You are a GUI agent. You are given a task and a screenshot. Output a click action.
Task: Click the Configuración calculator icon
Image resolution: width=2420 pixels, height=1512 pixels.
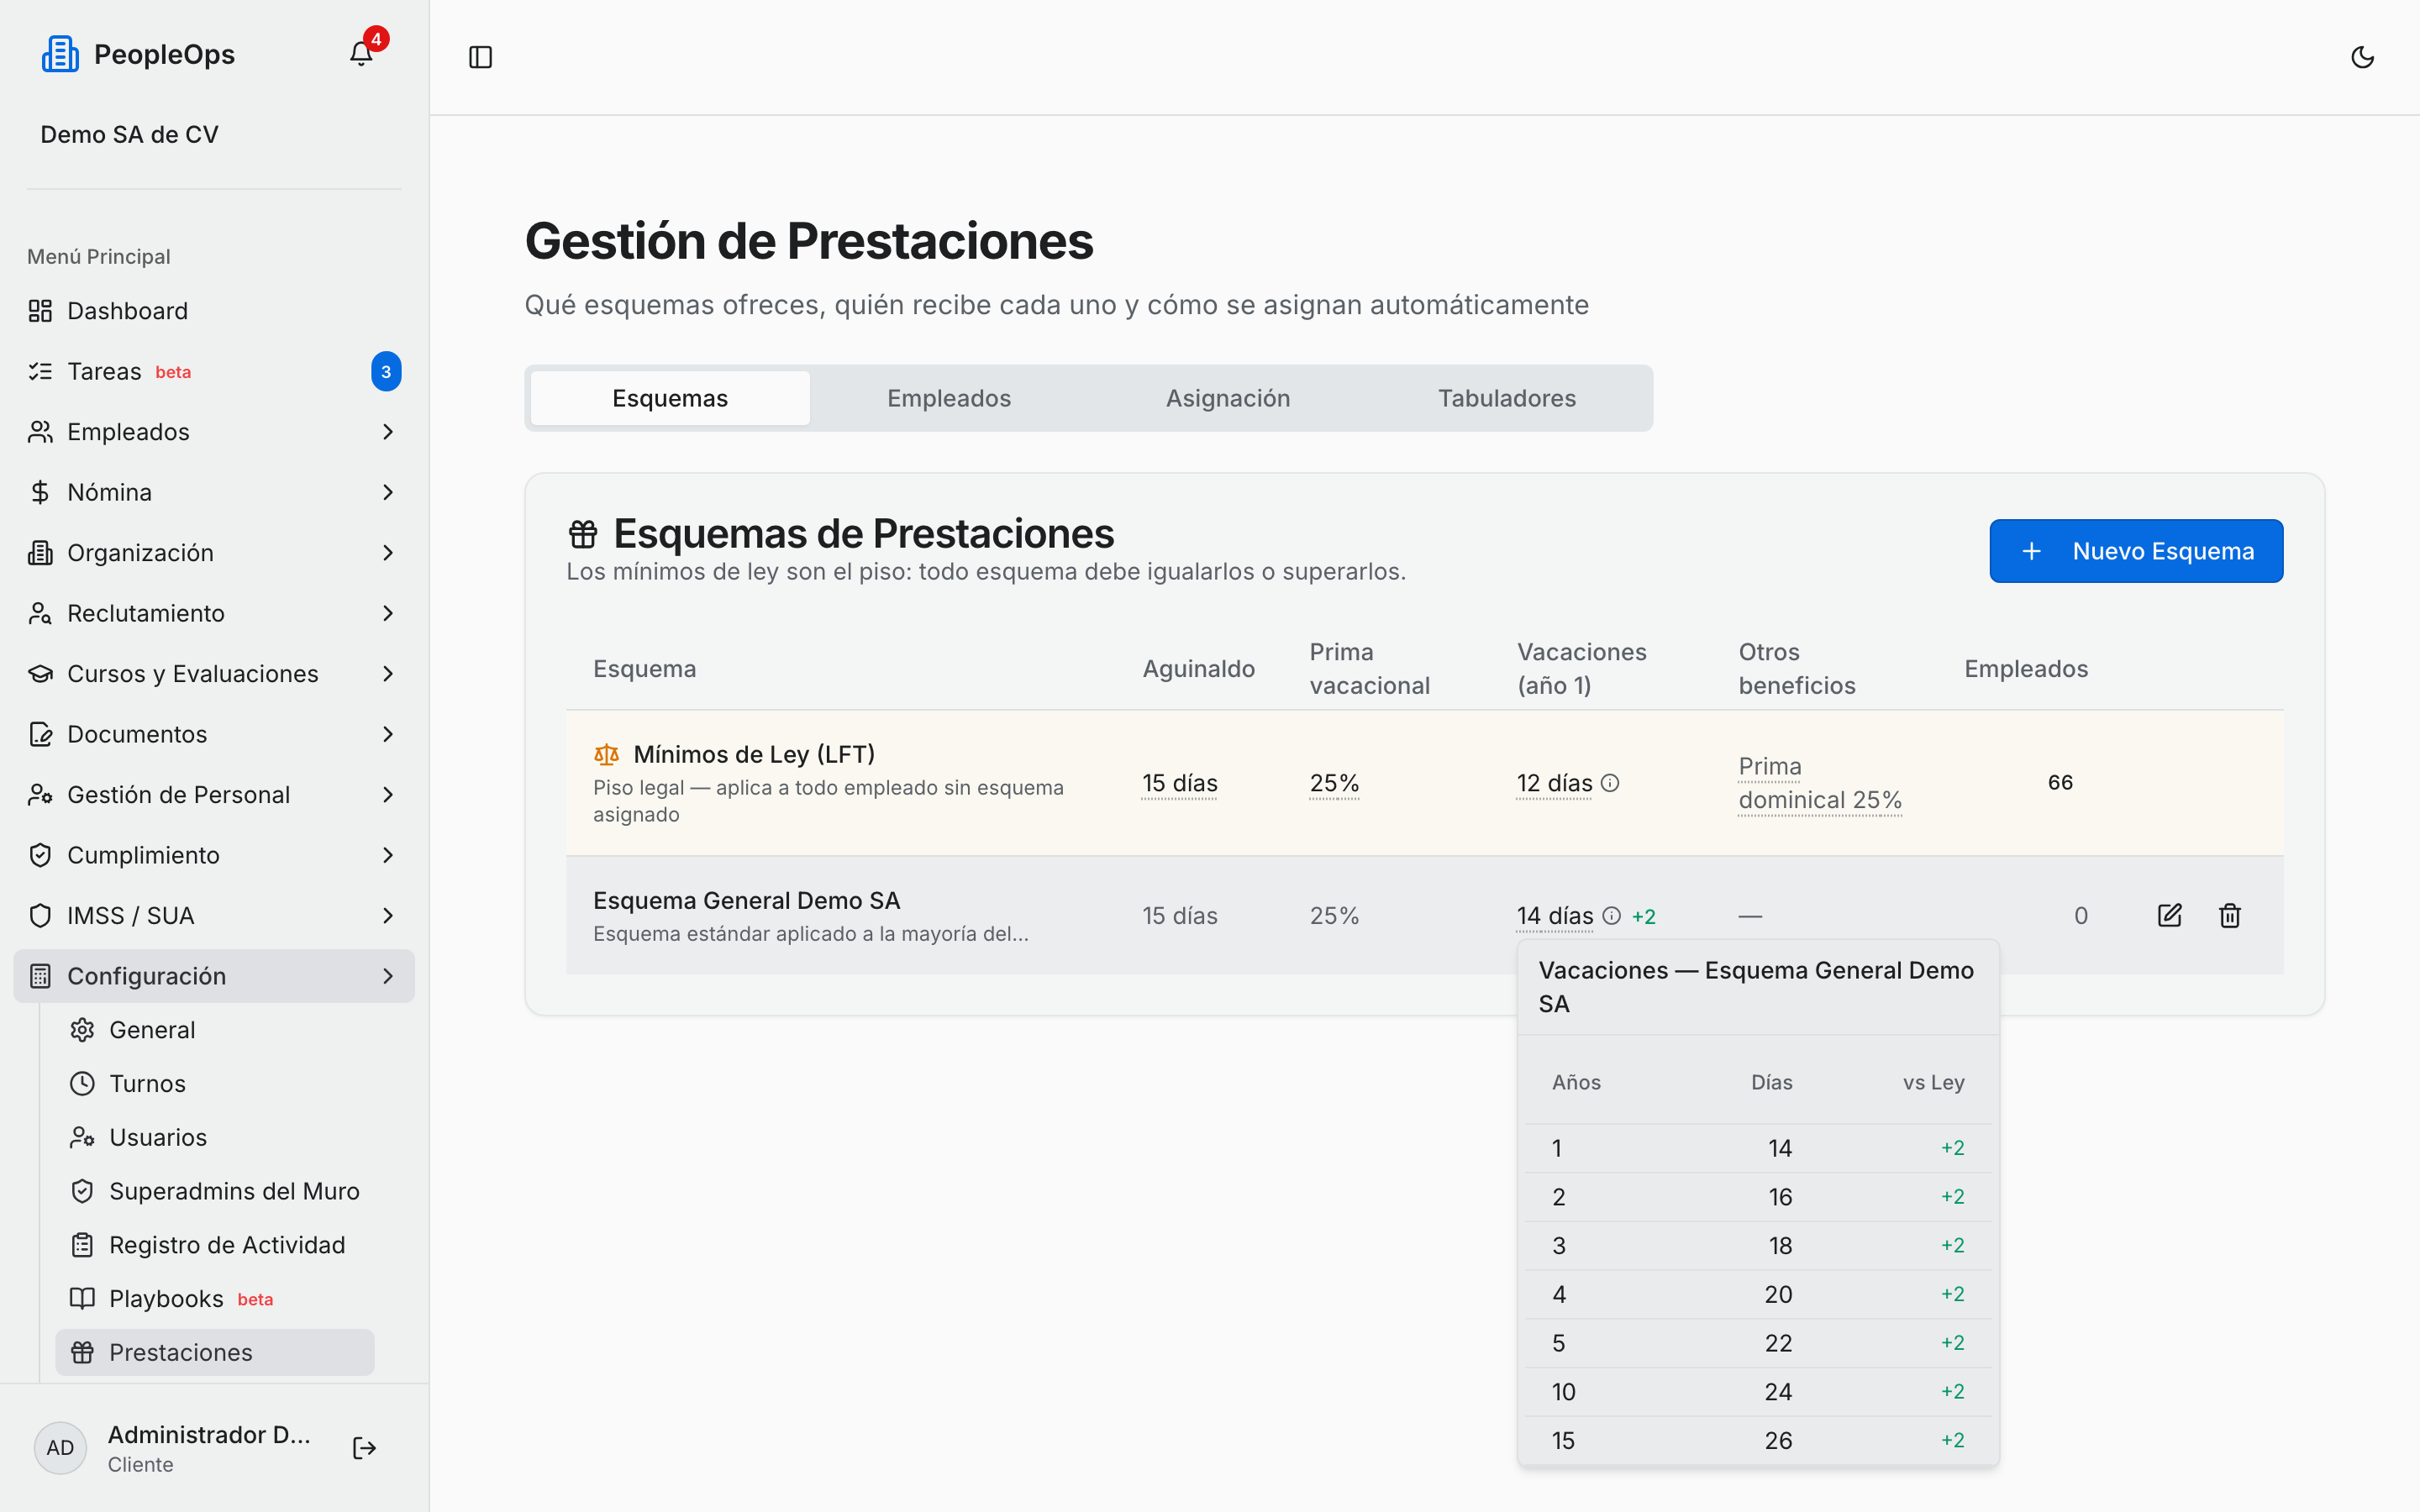pyautogui.click(x=40, y=976)
